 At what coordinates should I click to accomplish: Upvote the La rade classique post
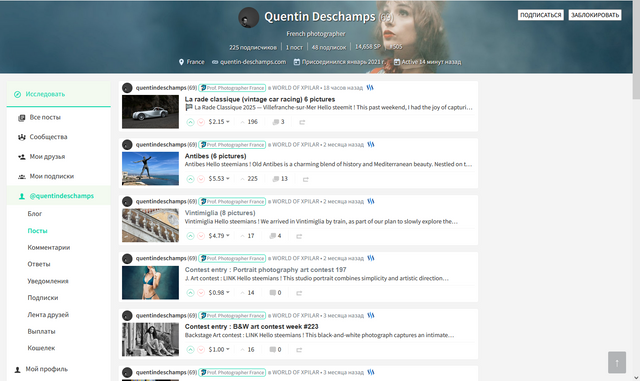coord(190,122)
